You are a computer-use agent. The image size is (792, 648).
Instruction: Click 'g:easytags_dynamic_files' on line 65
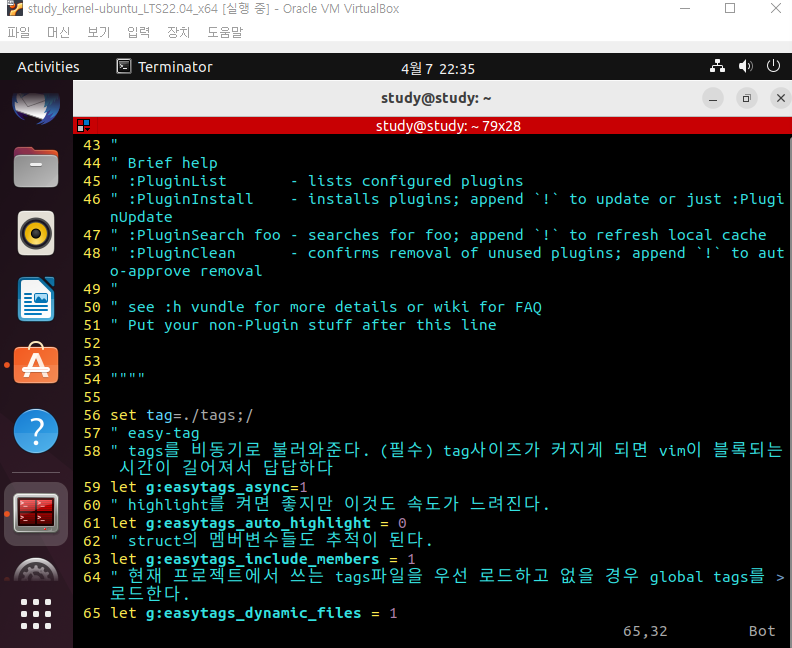254,613
